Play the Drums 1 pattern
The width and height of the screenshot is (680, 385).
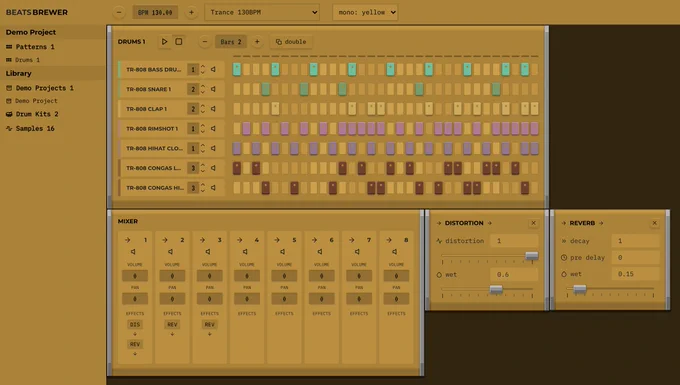[x=164, y=42]
